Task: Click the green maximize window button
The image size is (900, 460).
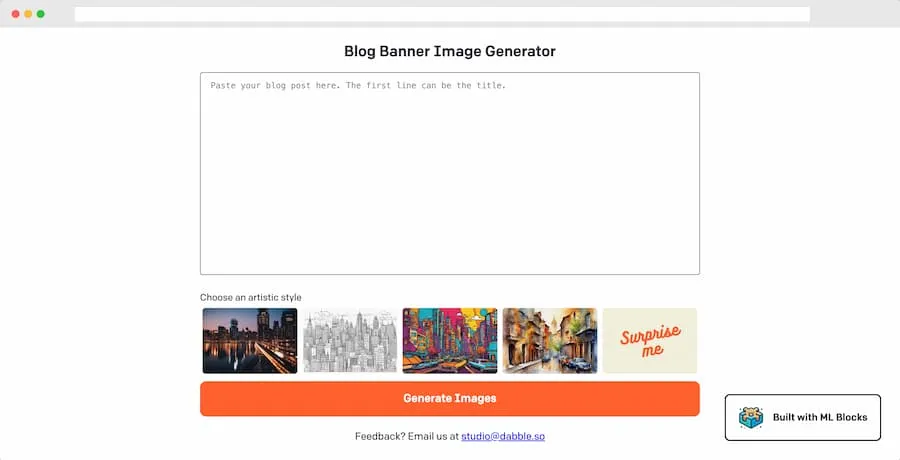Action: 41,14
